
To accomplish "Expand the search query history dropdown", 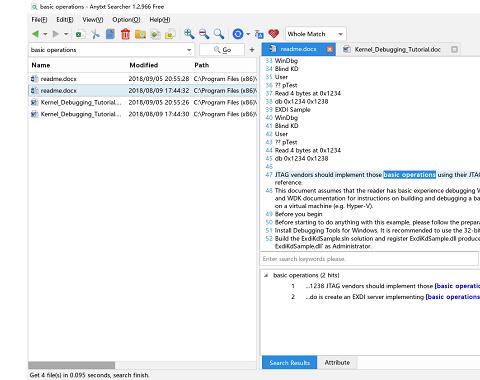I will (189, 50).
